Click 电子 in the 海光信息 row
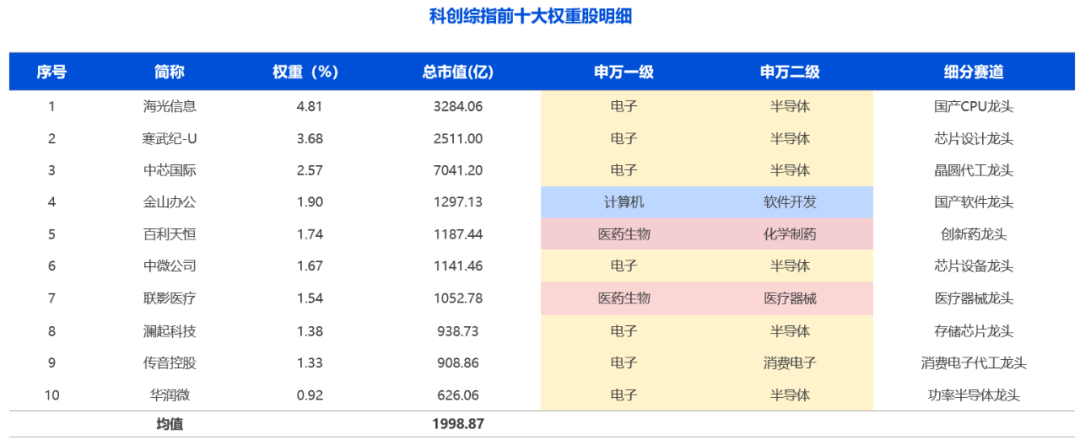Image resolution: width=1080 pixels, height=440 pixels. coord(624,107)
